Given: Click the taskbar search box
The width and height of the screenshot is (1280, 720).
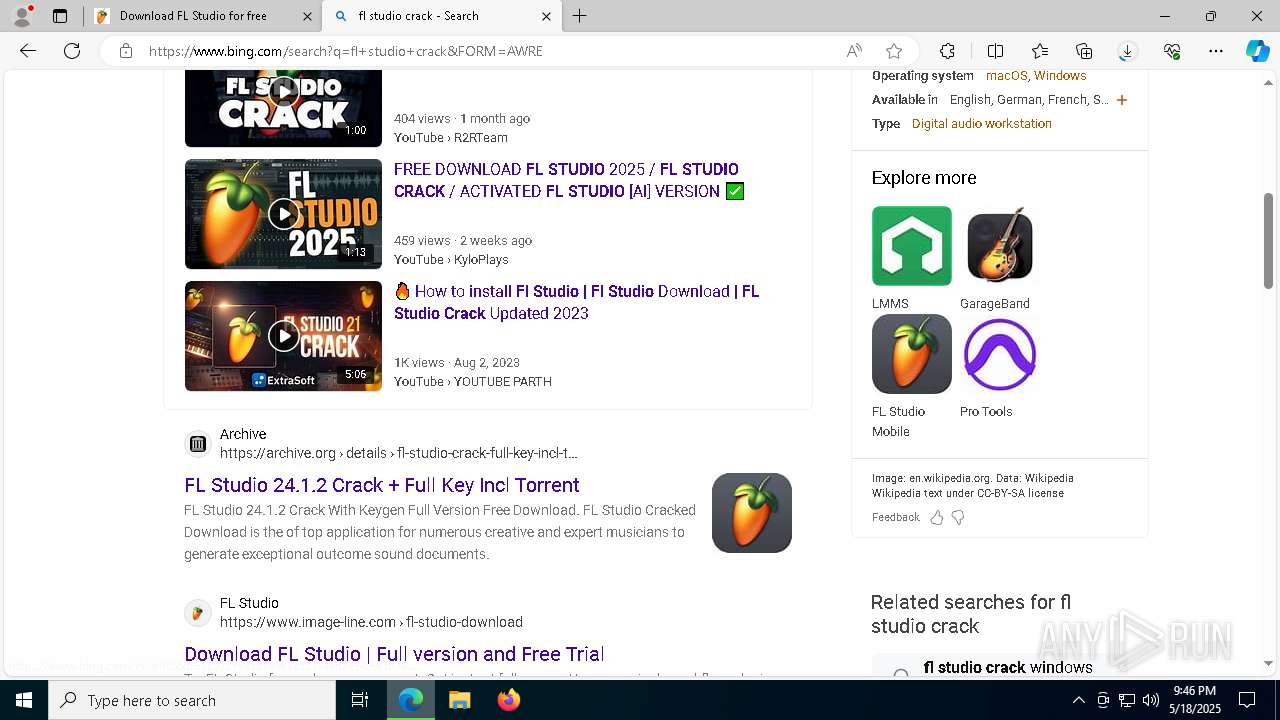Looking at the screenshot, I should 192,700.
